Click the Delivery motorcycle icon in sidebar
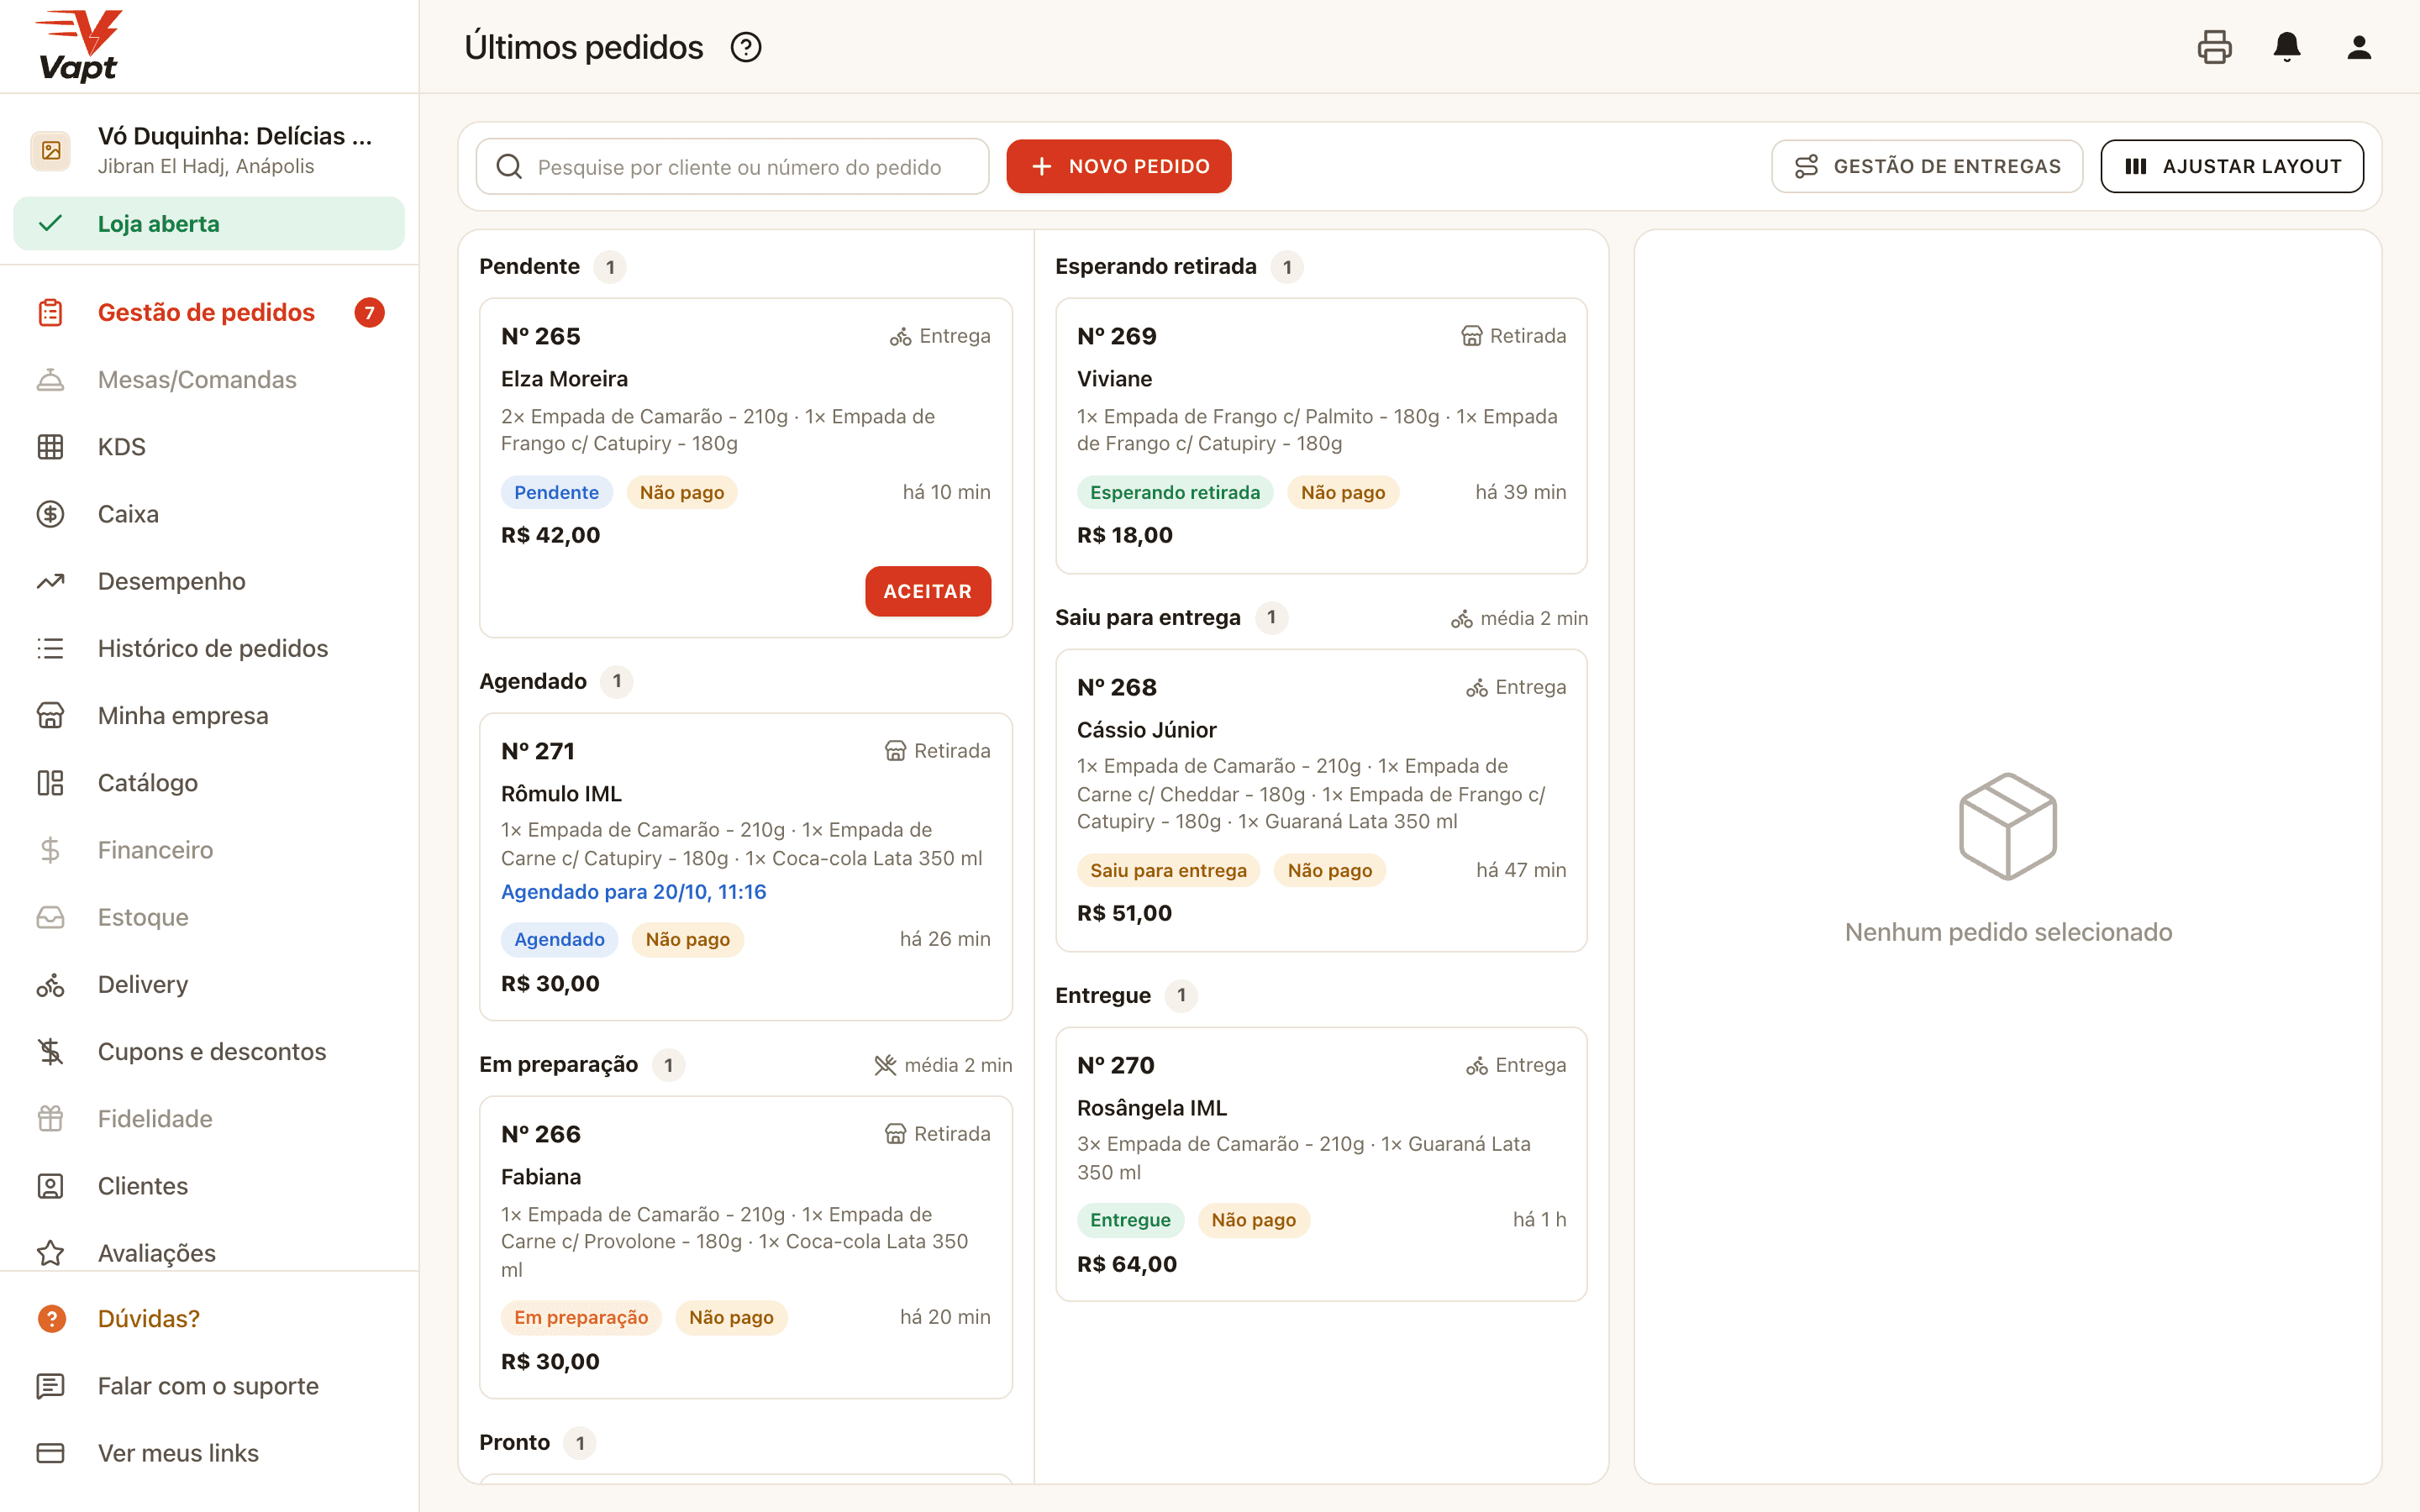Image resolution: width=2420 pixels, height=1512 pixels. pos(51,984)
